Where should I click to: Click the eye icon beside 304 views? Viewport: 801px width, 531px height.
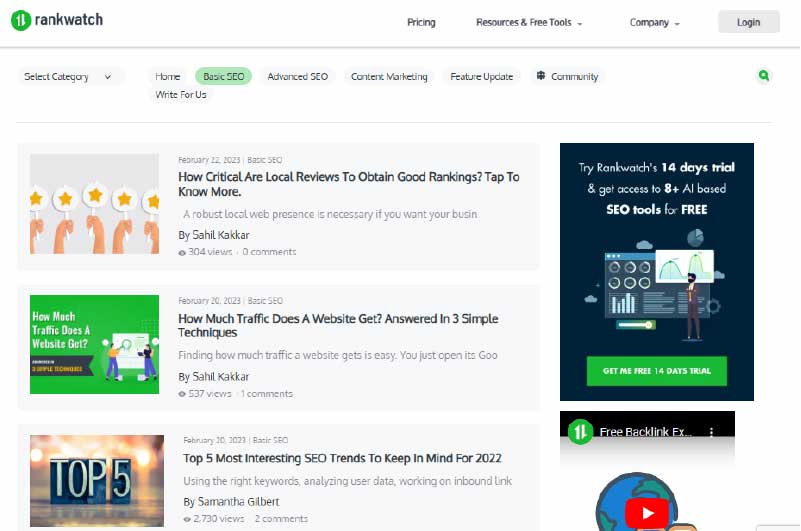(x=182, y=252)
